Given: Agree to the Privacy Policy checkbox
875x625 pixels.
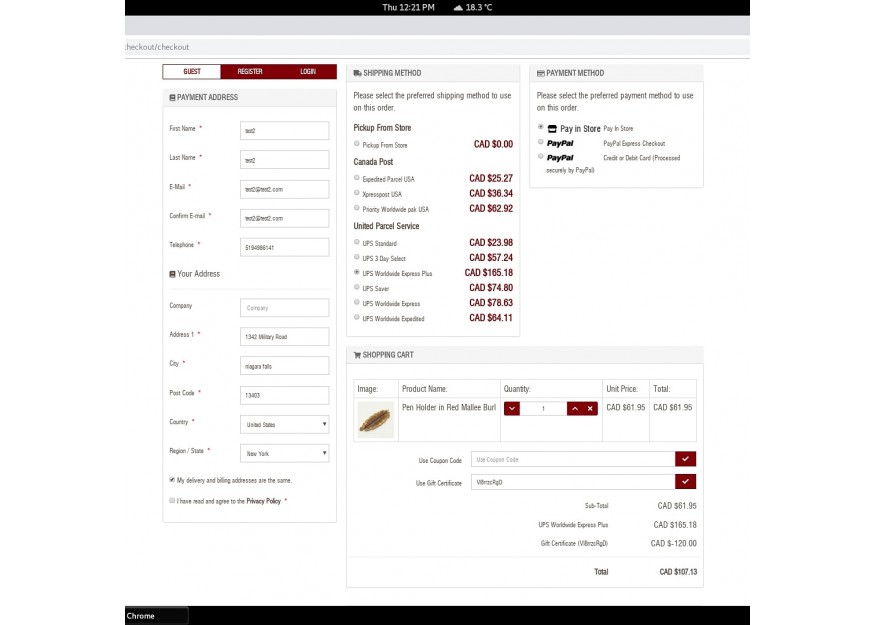Looking at the screenshot, I should [172, 500].
